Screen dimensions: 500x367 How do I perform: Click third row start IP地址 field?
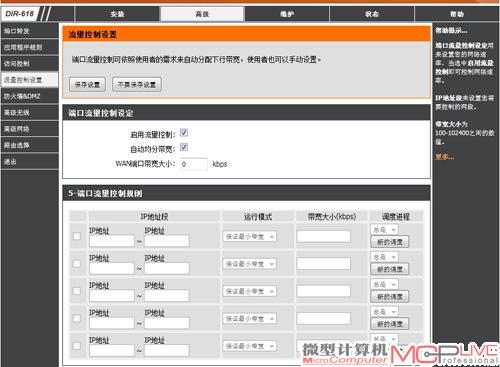pyautogui.click(x=112, y=295)
